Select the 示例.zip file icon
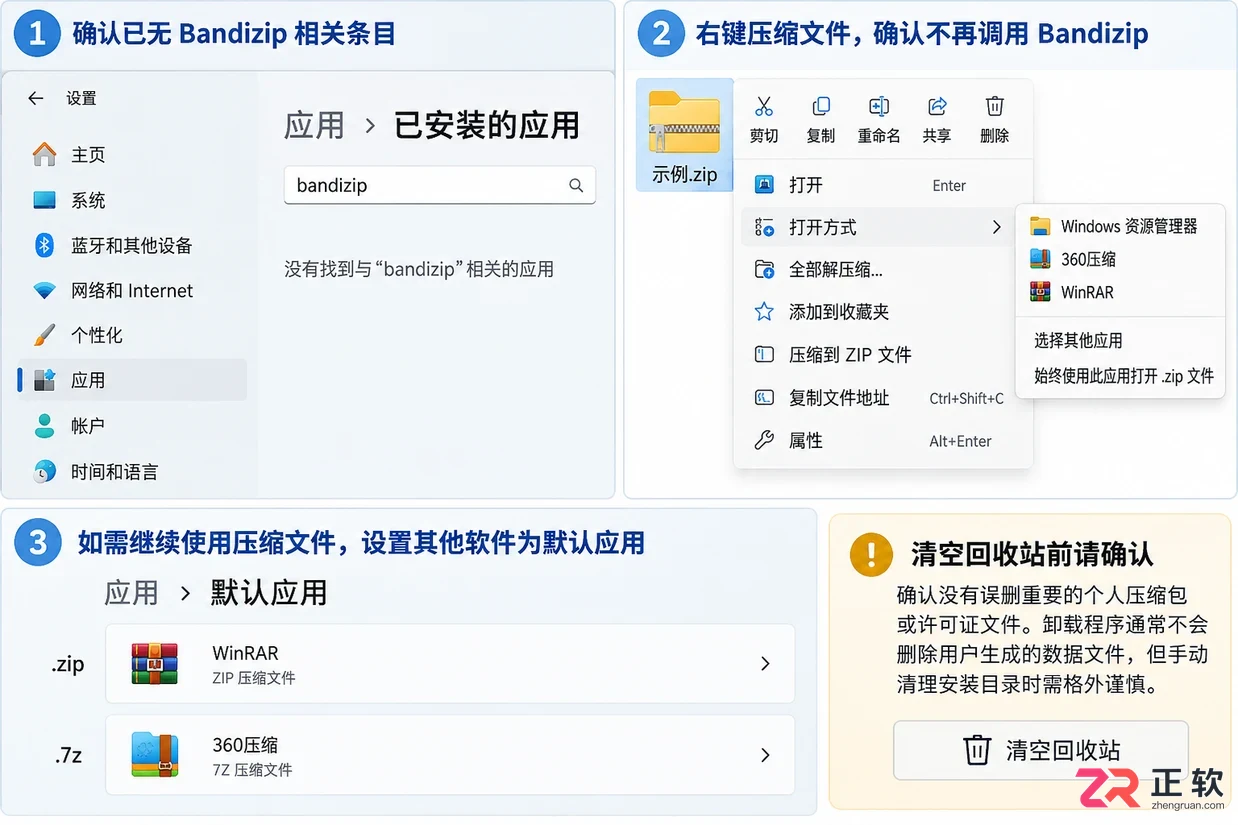This screenshot has width=1238, height=825. (x=684, y=122)
